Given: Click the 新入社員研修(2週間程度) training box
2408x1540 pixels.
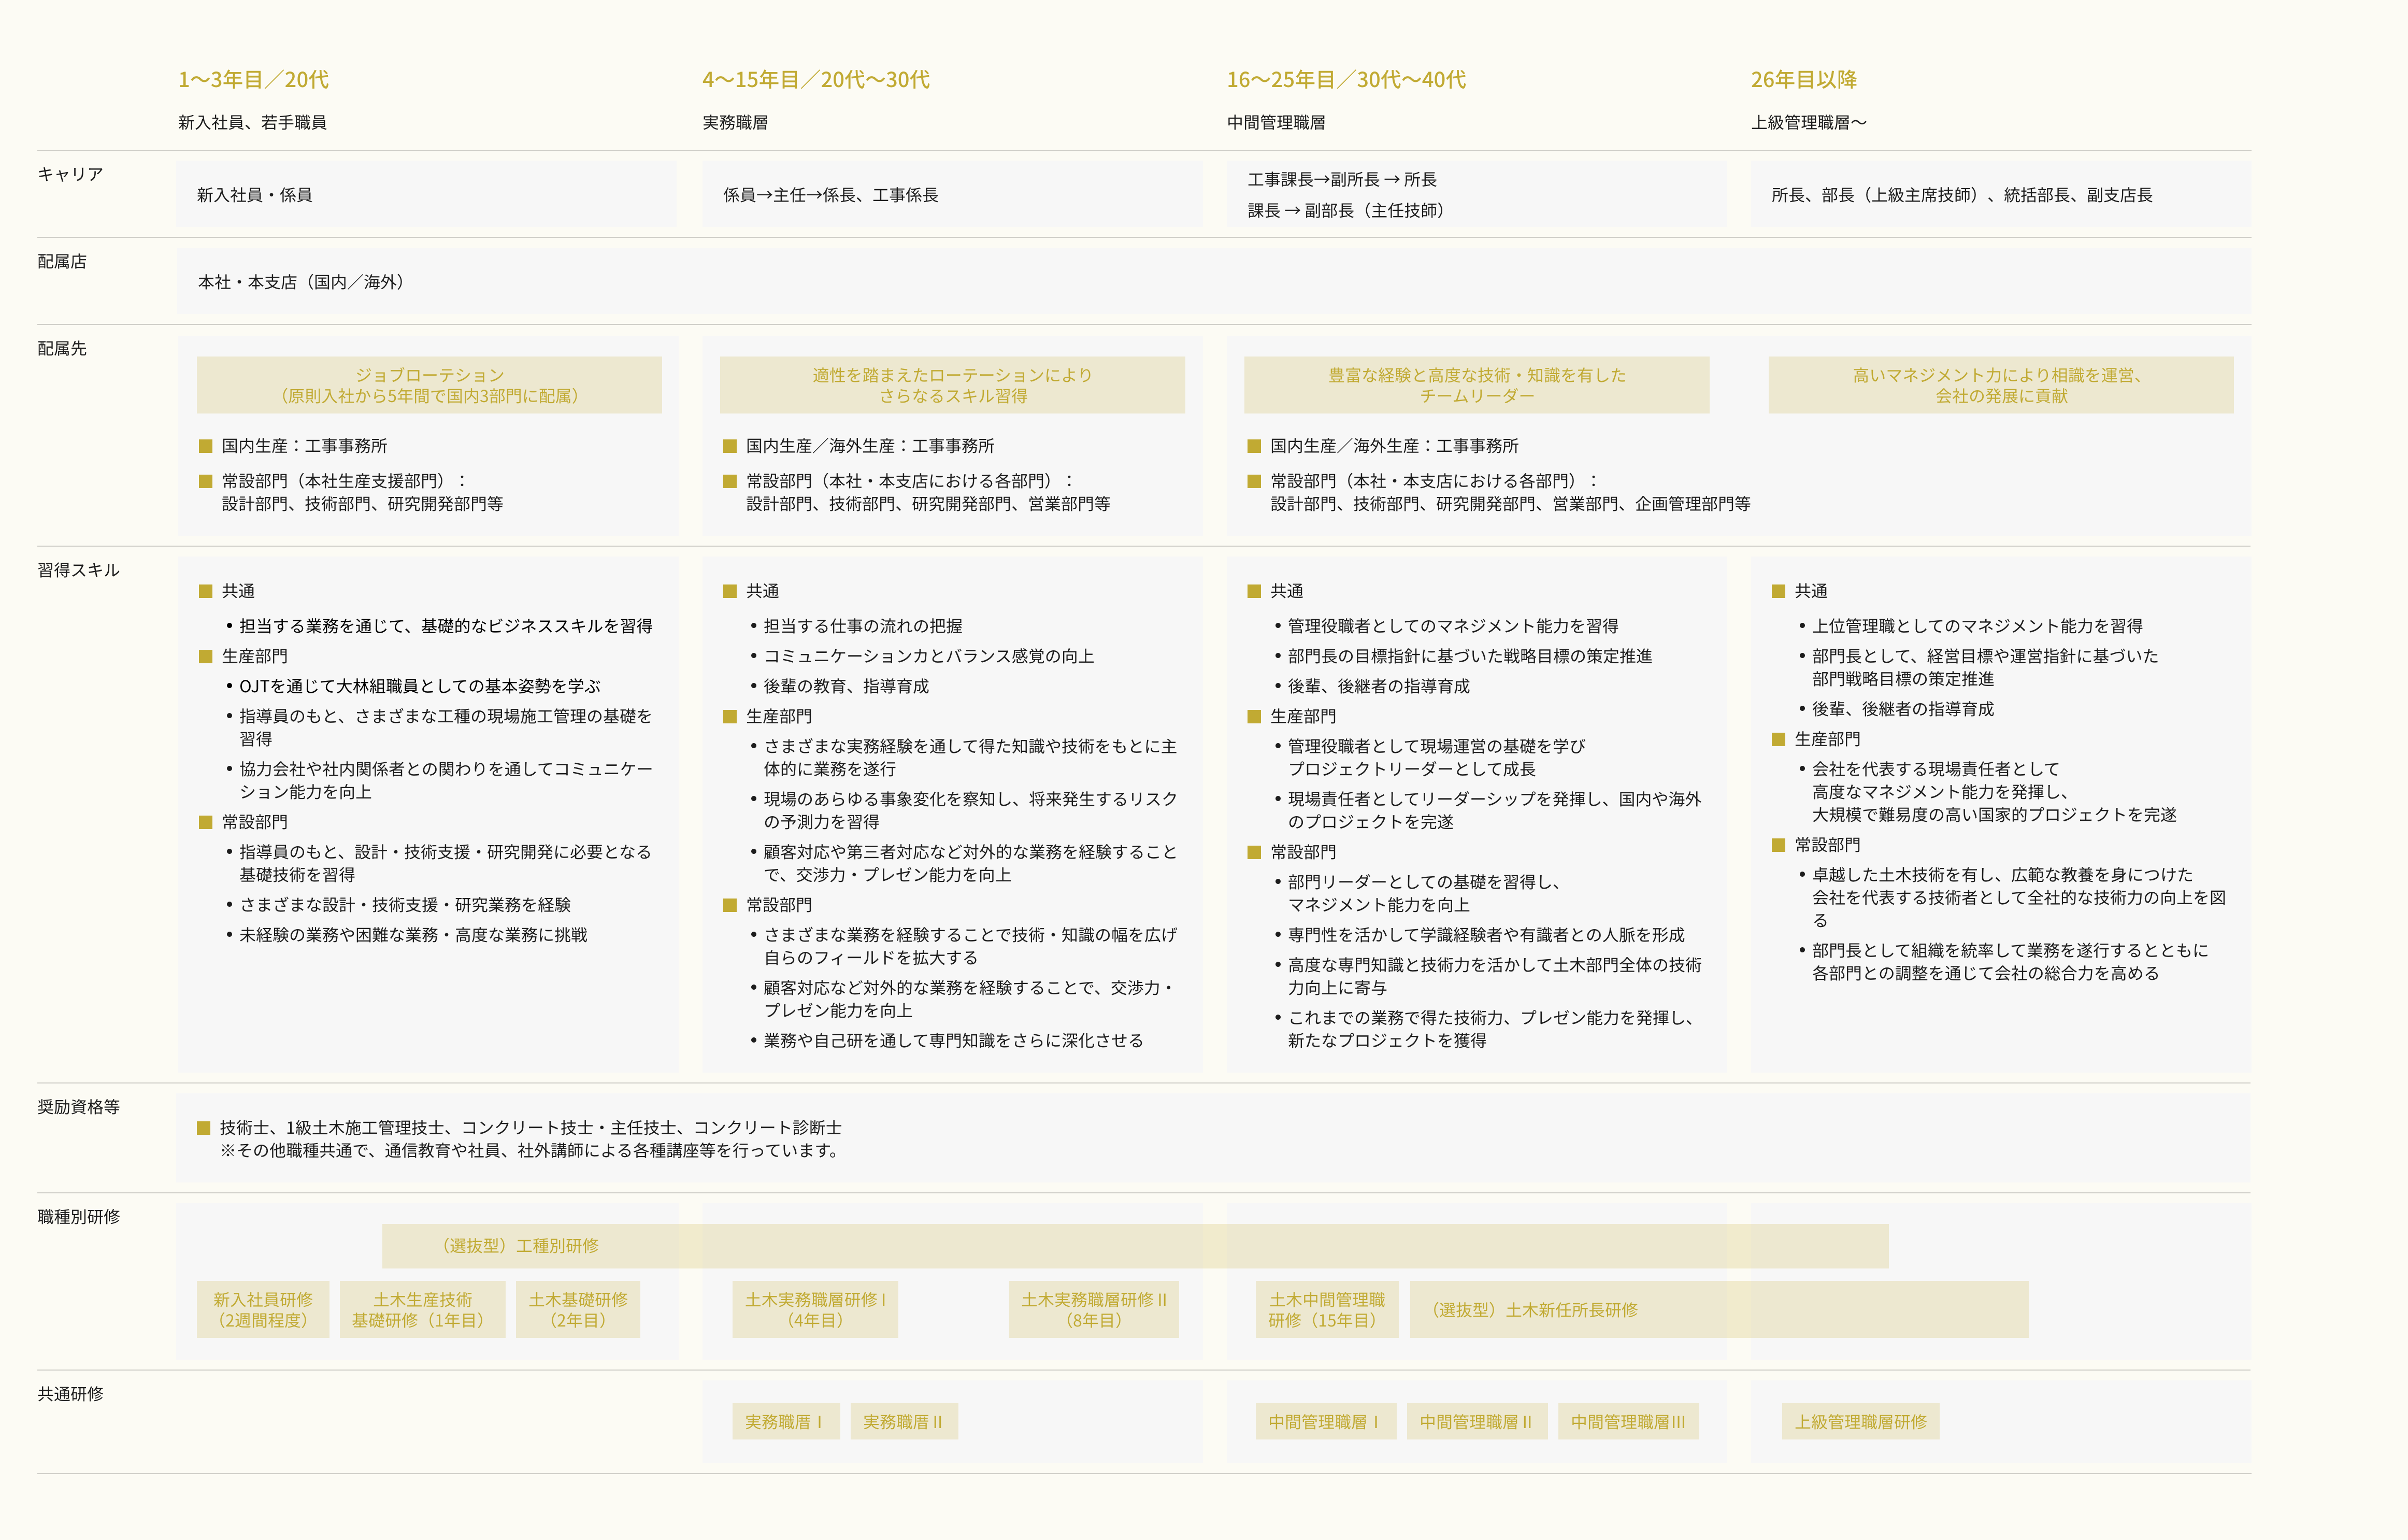Looking at the screenshot, I should click(262, 1309).
